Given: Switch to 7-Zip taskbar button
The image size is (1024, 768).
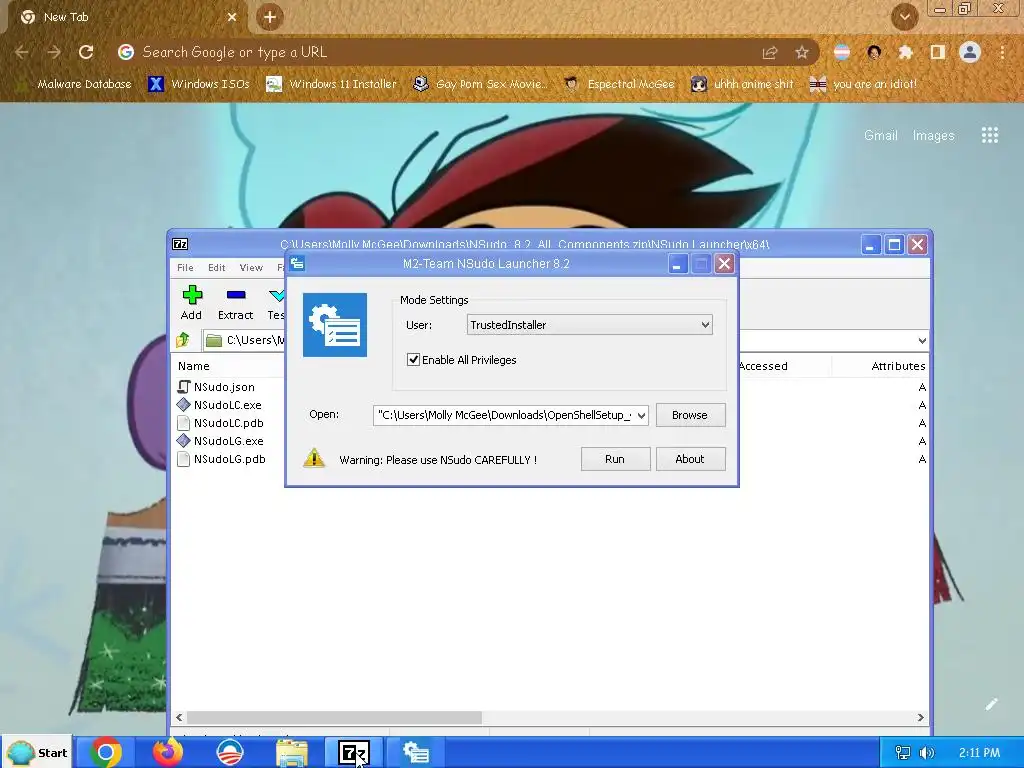Looking at the screenshot, I should tap(353, 752).
